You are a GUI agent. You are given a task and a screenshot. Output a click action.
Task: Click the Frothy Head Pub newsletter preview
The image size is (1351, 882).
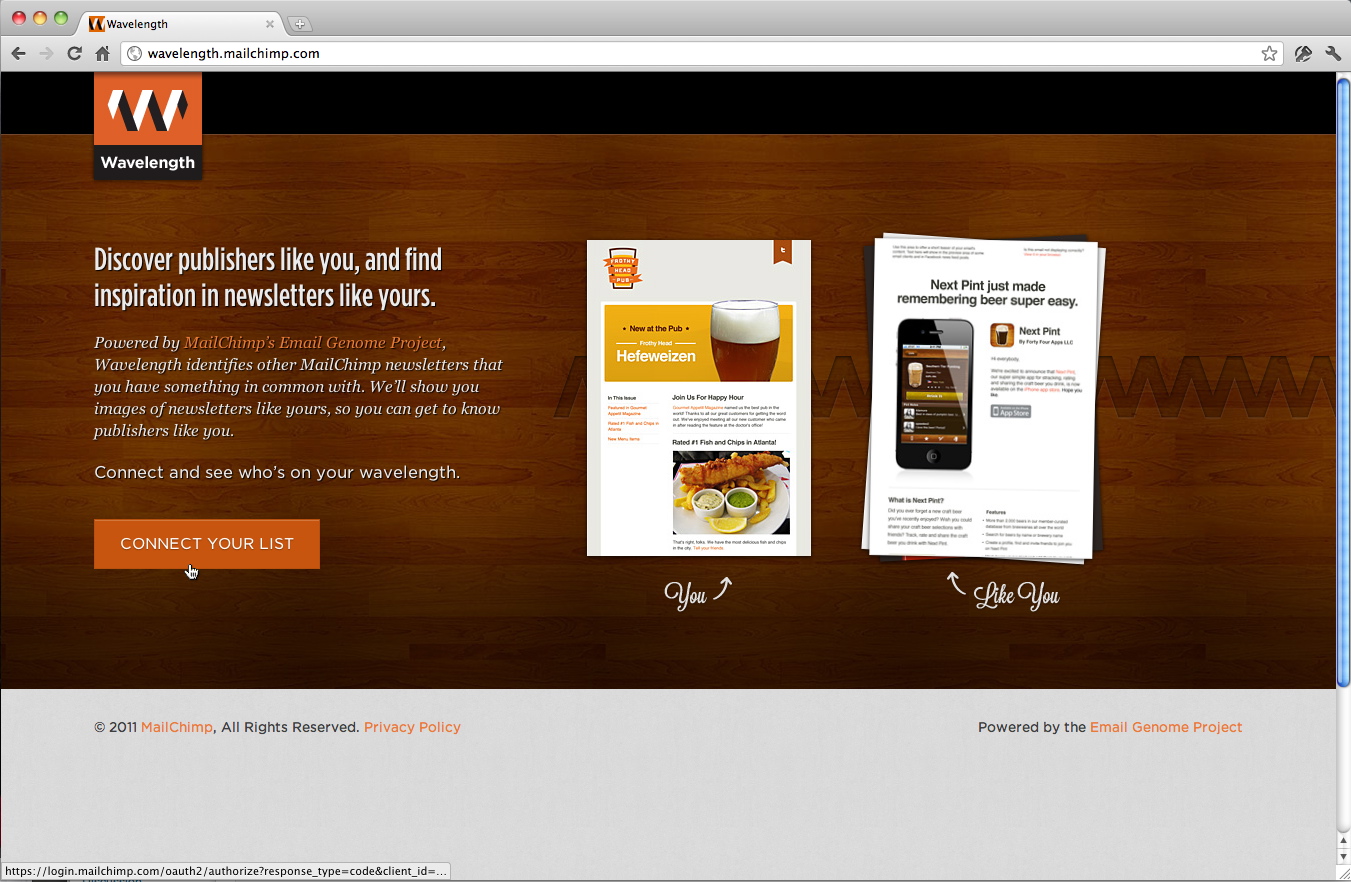pos(699,398)
